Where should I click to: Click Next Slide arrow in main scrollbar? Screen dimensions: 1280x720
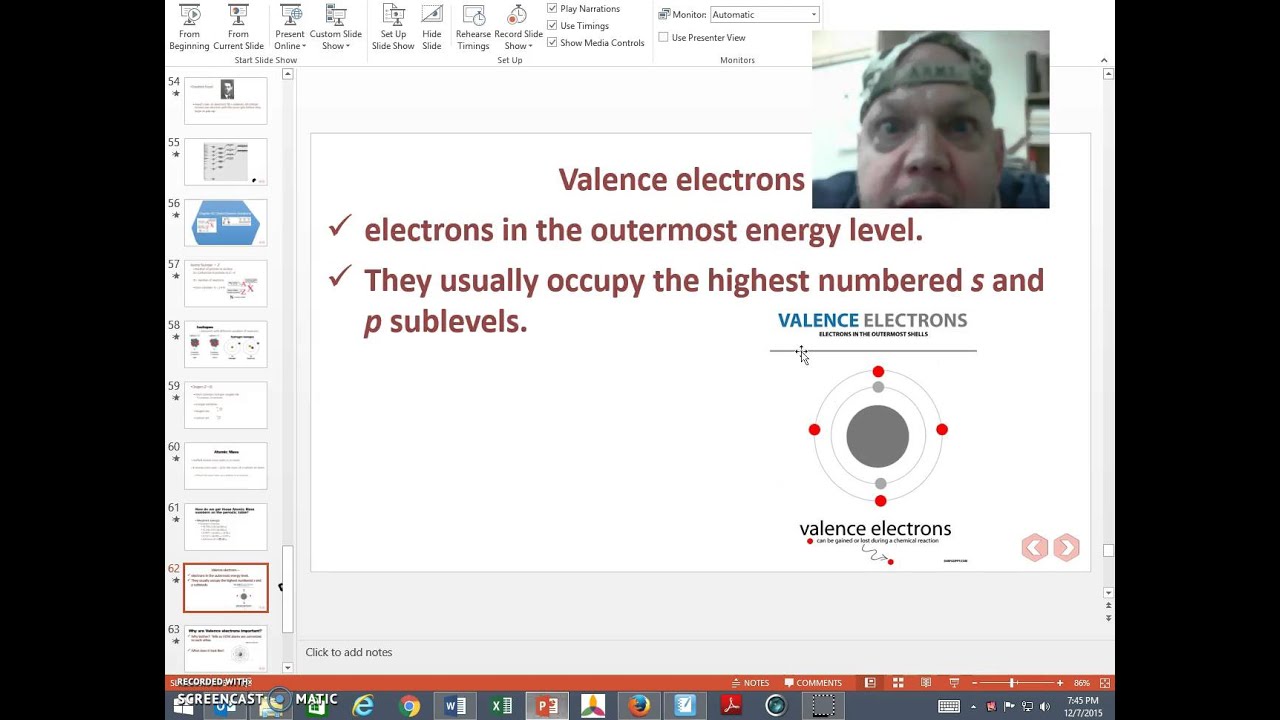(x=1108, y=619)
